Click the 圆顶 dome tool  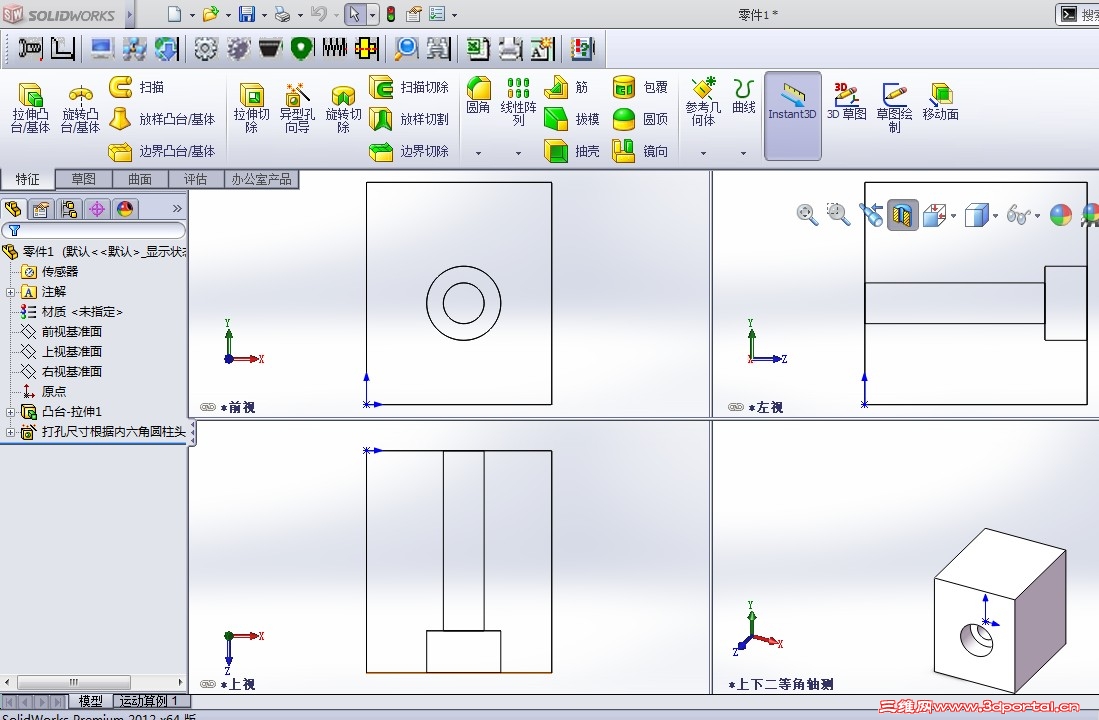(x=640, y=118)
